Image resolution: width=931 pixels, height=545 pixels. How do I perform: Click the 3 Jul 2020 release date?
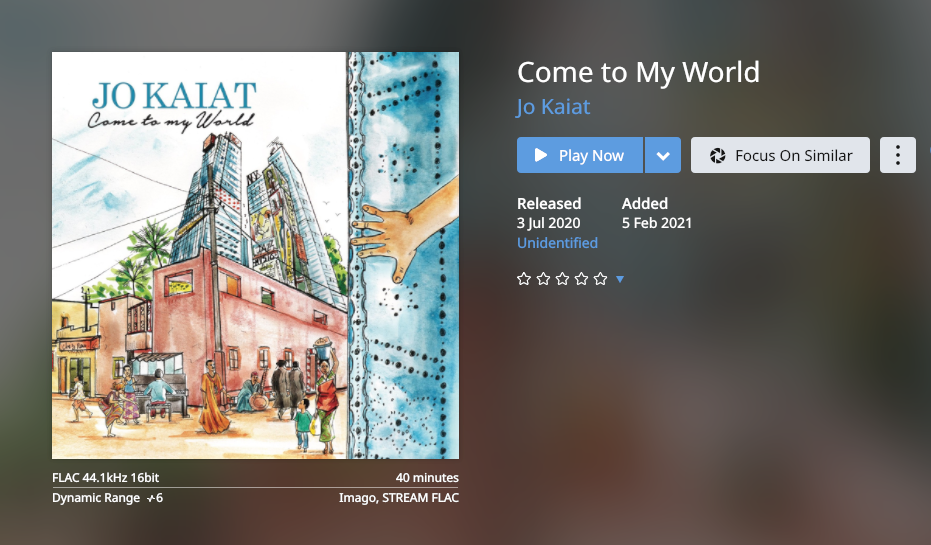pyautogui.click(x=549, y=223)
